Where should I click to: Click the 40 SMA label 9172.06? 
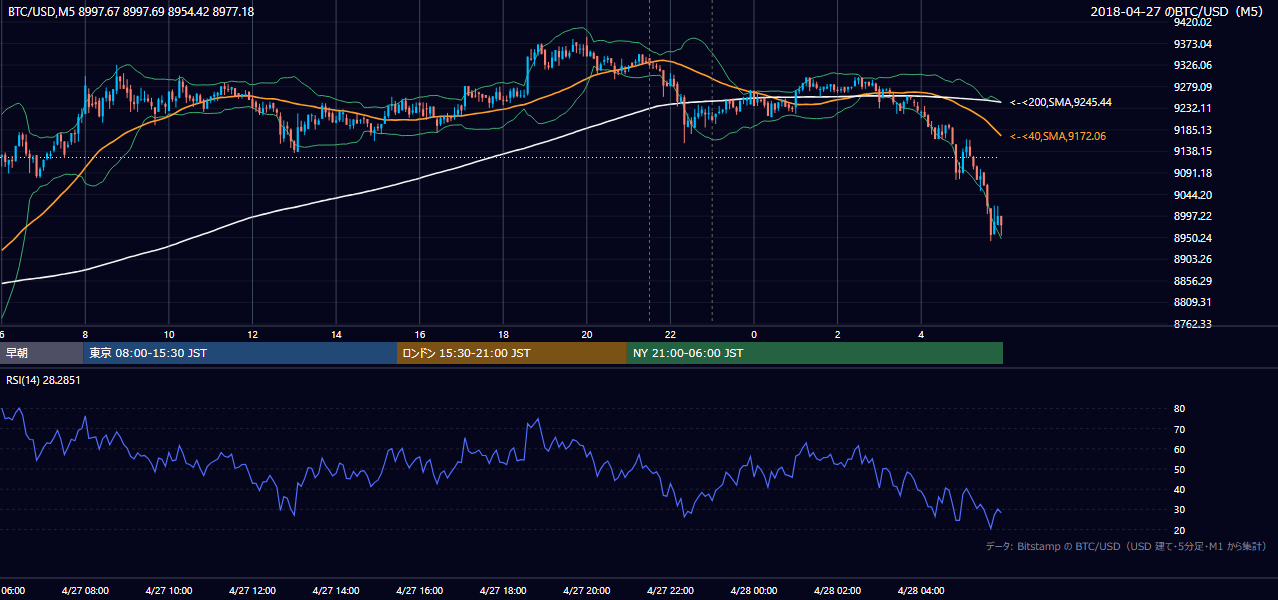click(1058, 135)
